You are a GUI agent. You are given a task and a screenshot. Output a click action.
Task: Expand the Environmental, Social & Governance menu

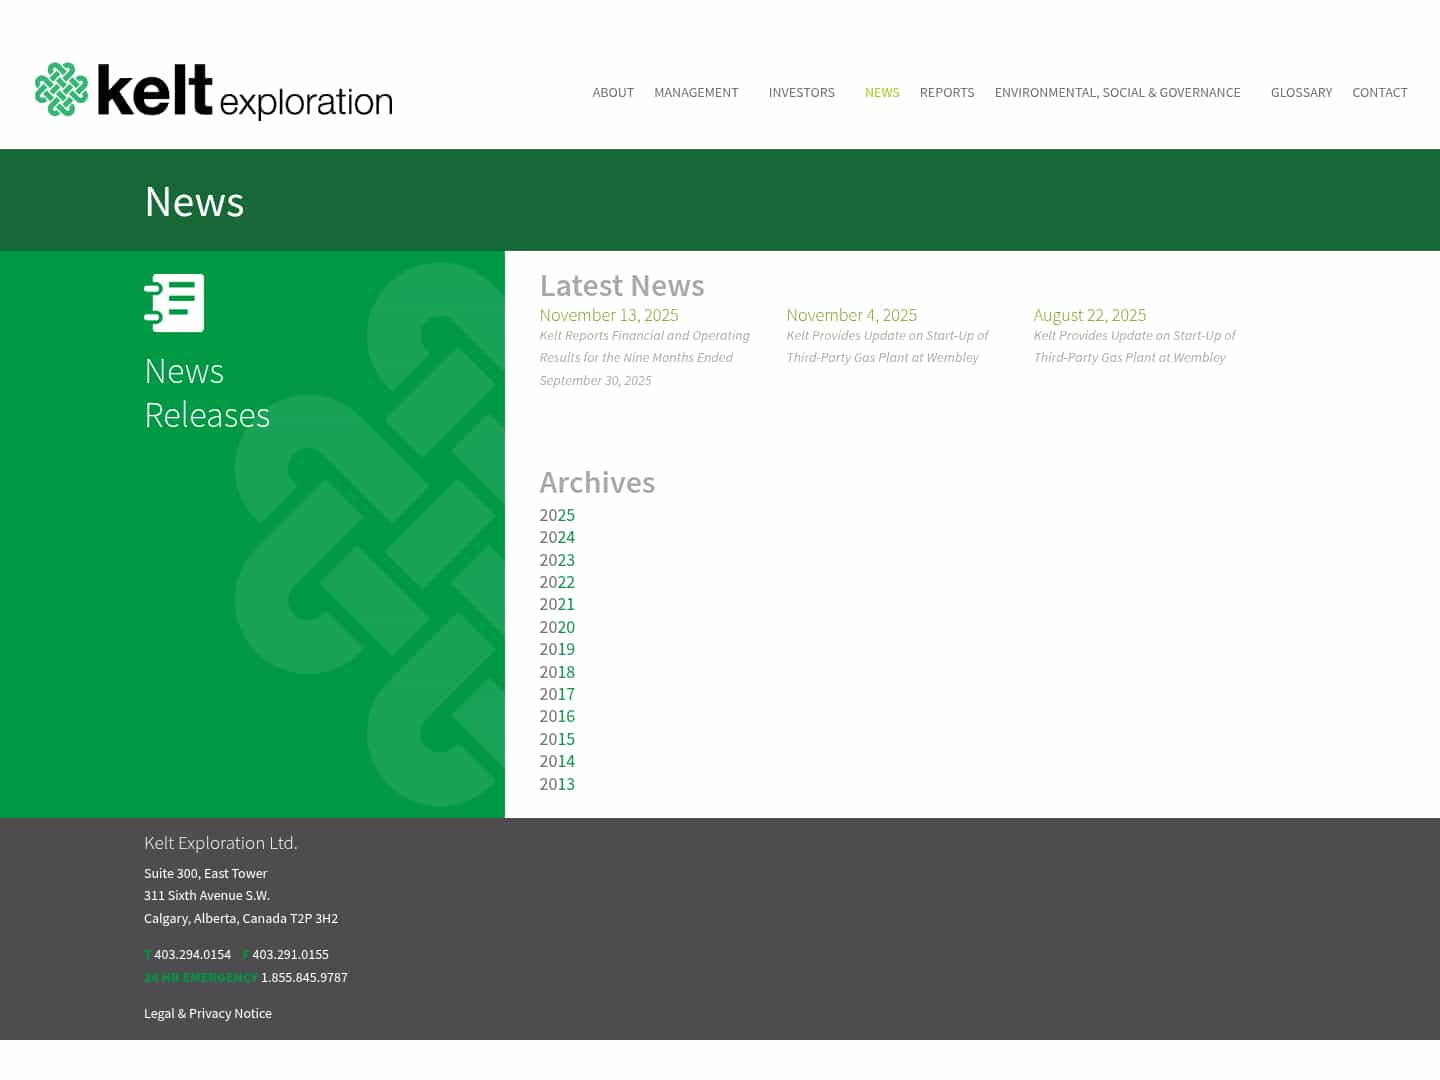tap(1117, 92)
